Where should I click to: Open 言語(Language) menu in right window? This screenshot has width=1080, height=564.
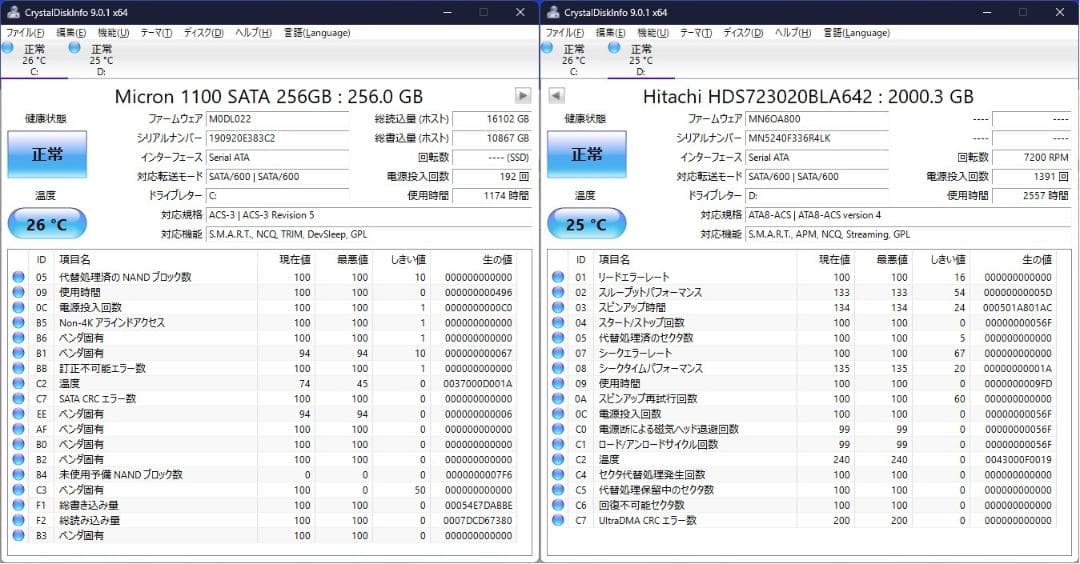(x=857, y=32)
